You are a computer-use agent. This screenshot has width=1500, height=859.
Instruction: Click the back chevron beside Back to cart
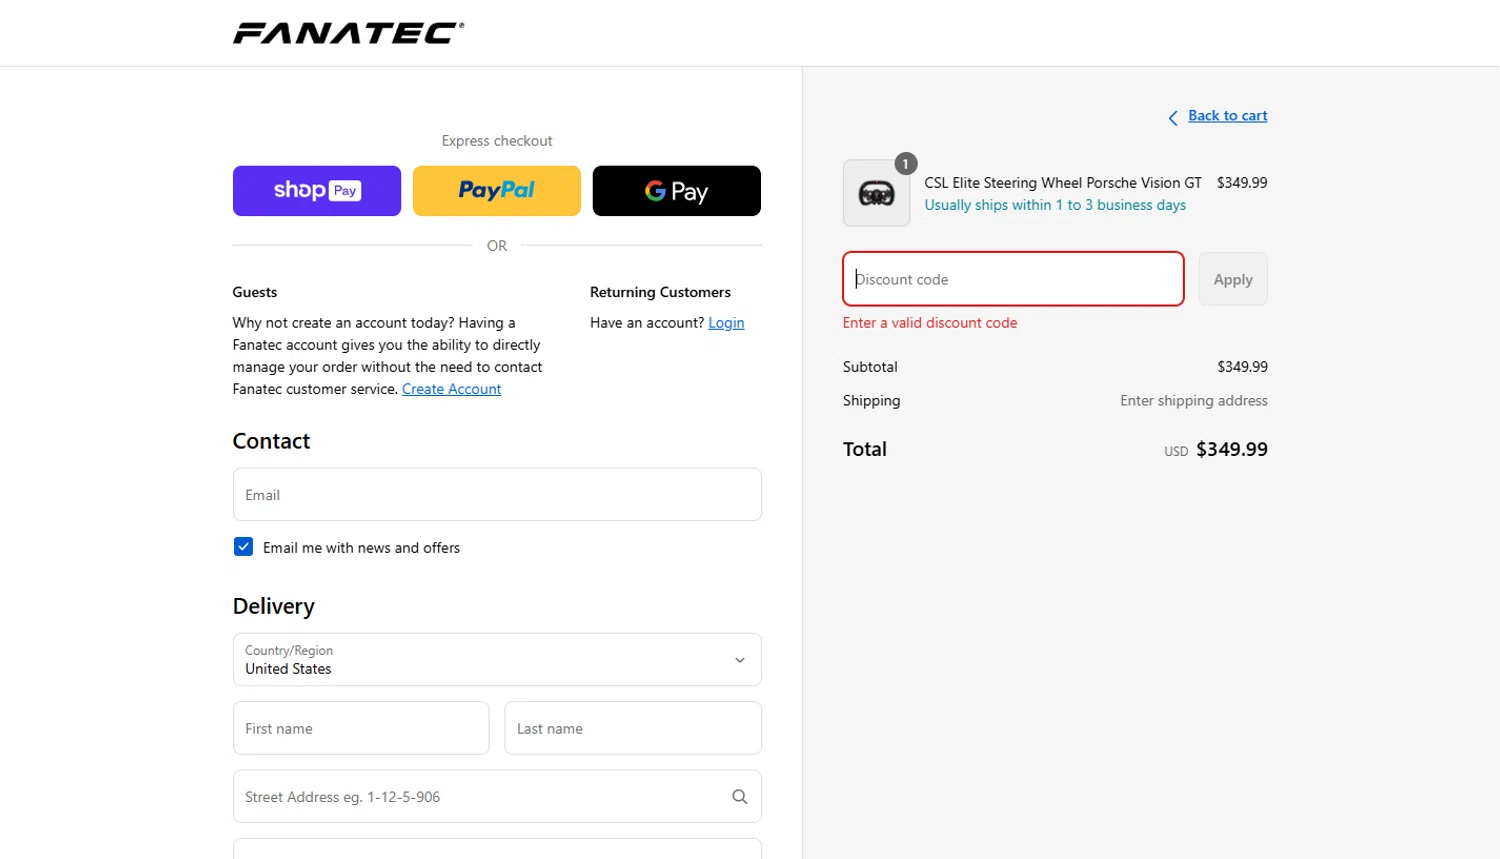(x=1173, y=118)
